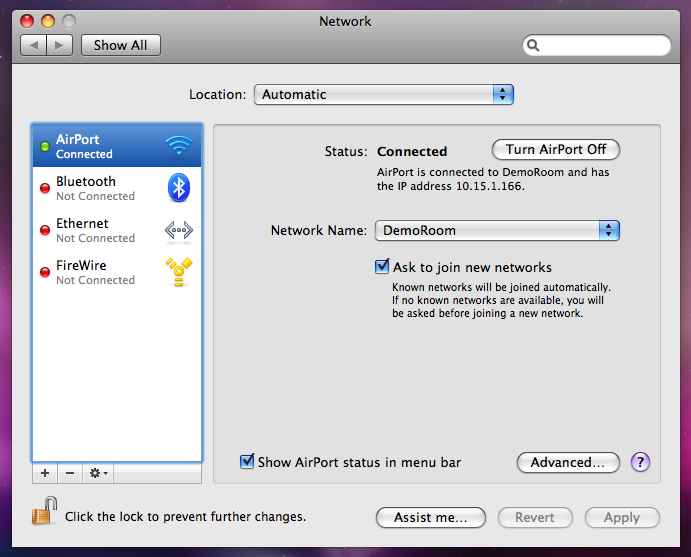Close the Network window
691x557 pixels.
point(27,21)
